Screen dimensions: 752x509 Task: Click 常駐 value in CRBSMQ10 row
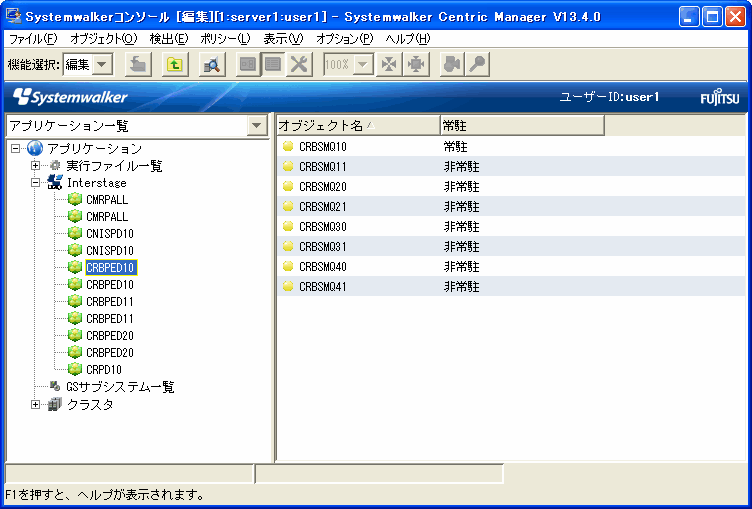(455, 147)
